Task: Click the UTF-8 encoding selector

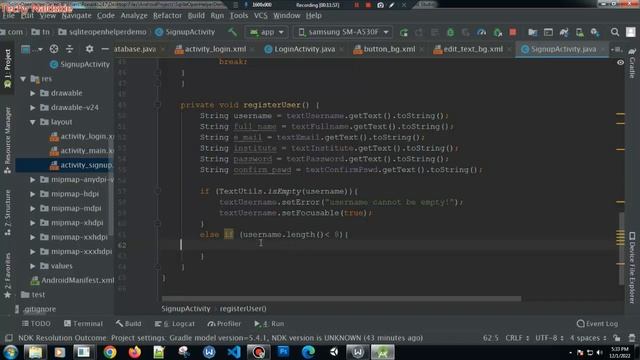Action: [549, 338]
